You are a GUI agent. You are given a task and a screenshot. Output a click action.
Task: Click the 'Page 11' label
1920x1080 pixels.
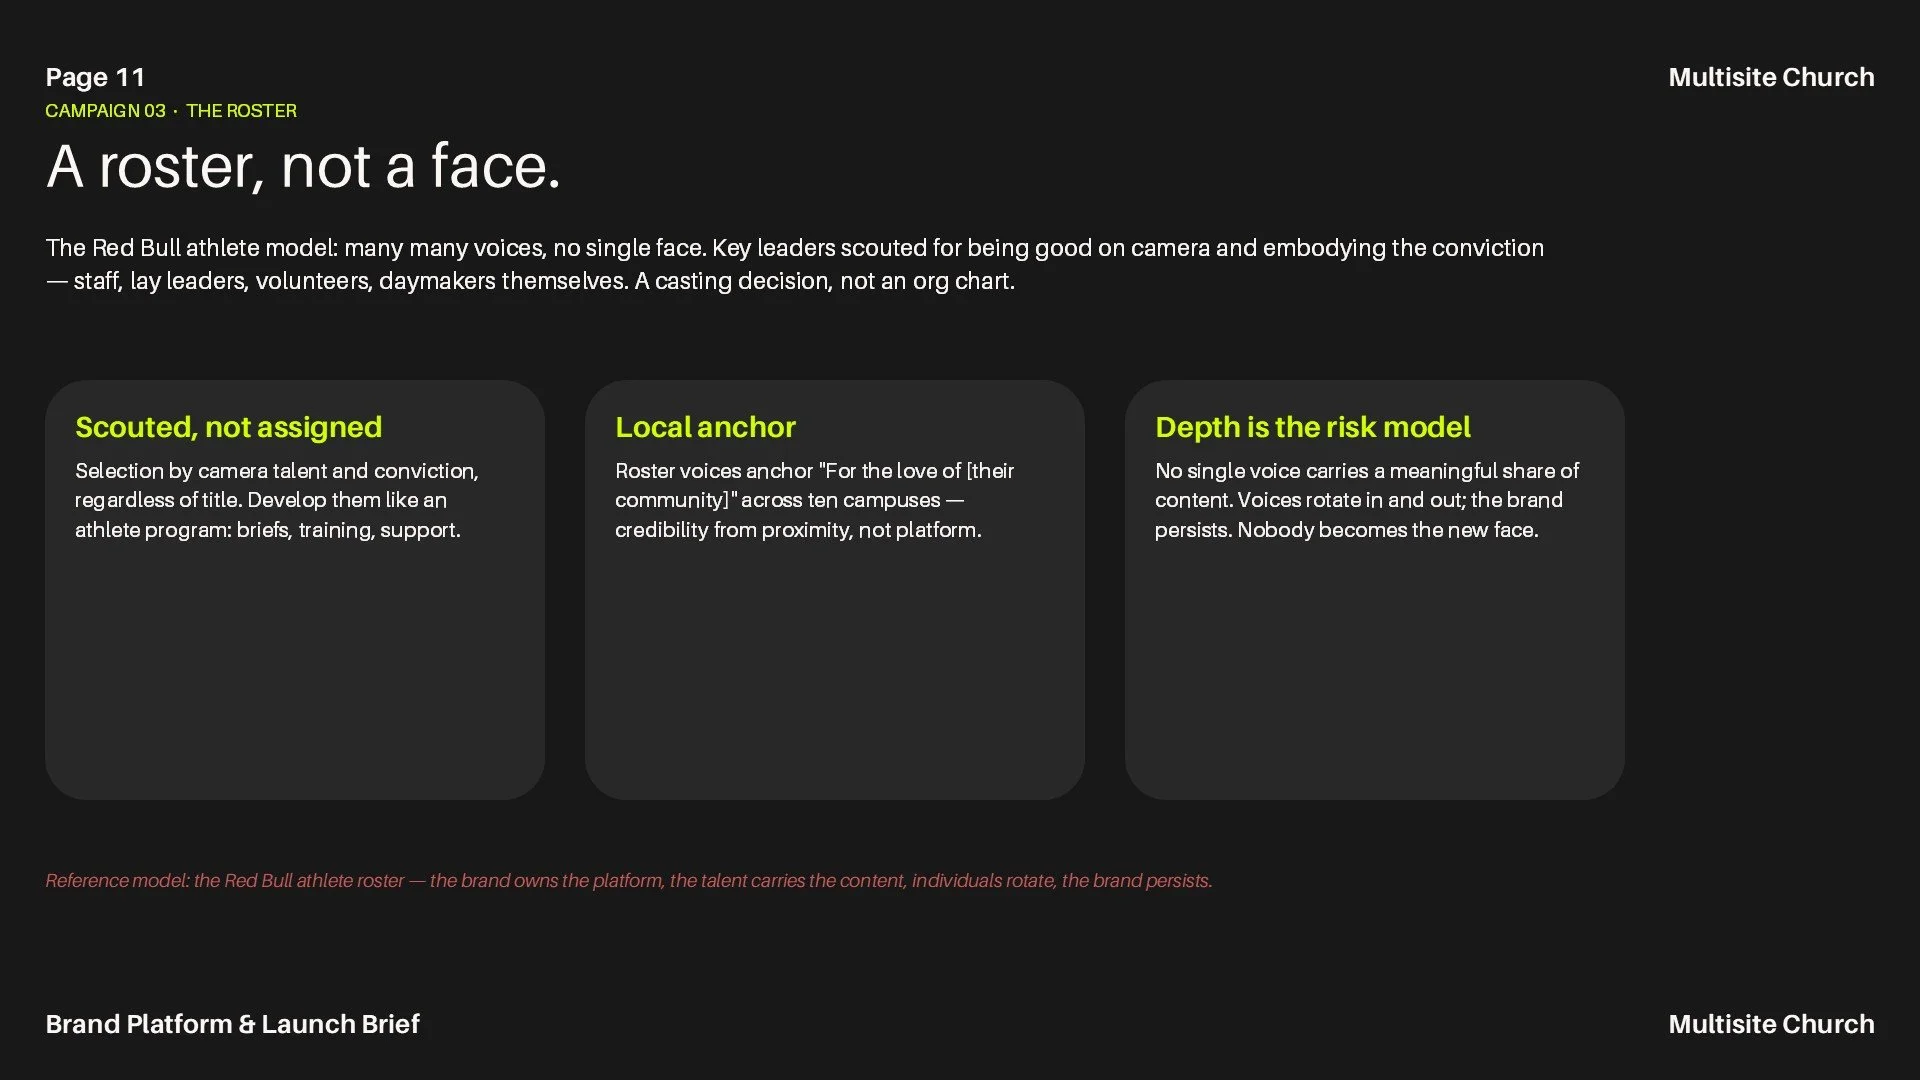[95, 77]
